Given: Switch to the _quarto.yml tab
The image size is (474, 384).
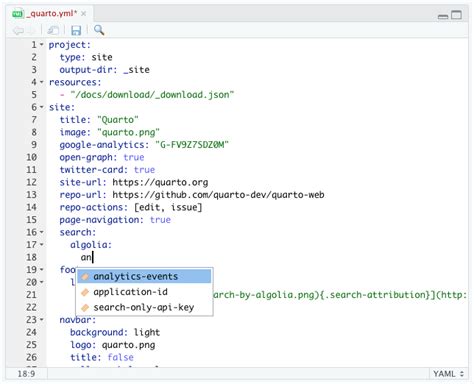Looking at the screenshot, I should (x=51, y=13).
